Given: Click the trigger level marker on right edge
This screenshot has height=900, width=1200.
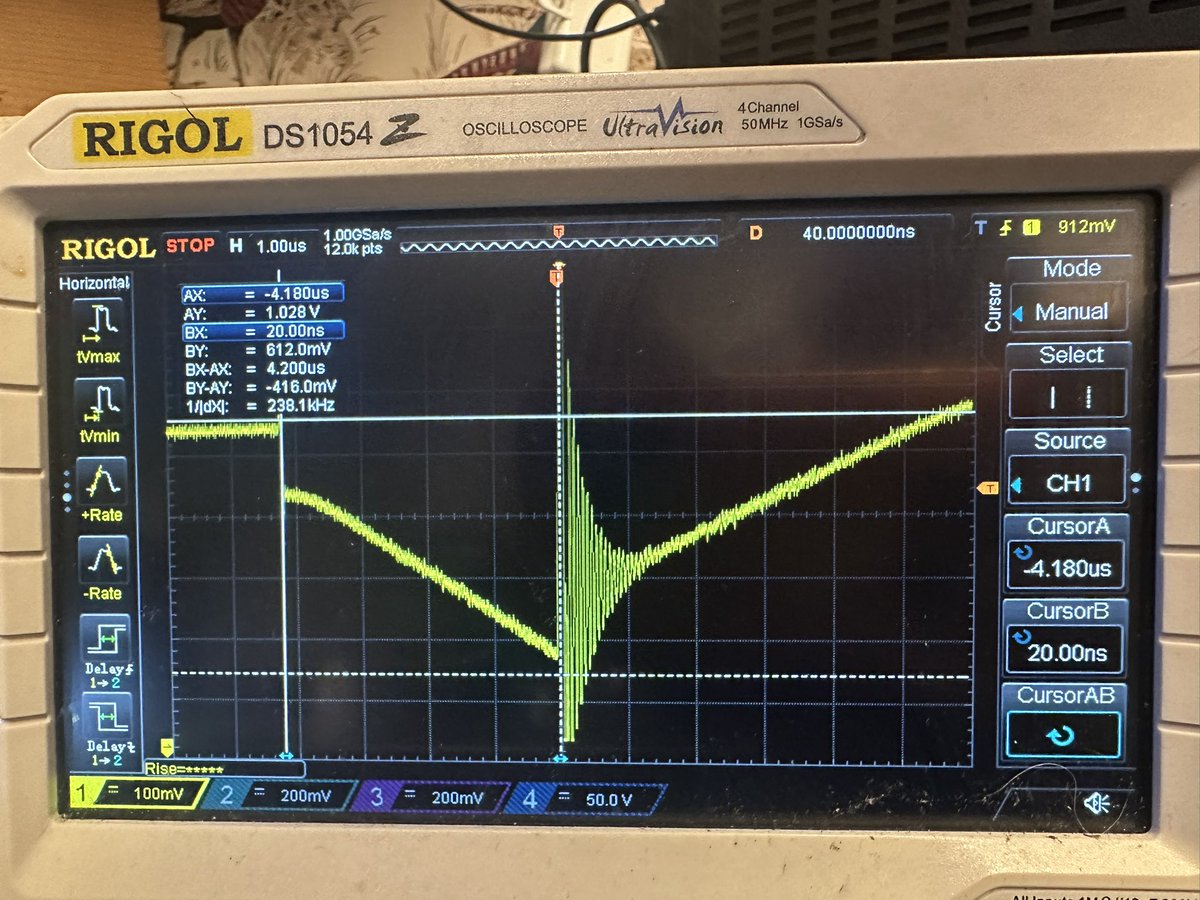Looking at the screenshot, I should tap(987, 487).
